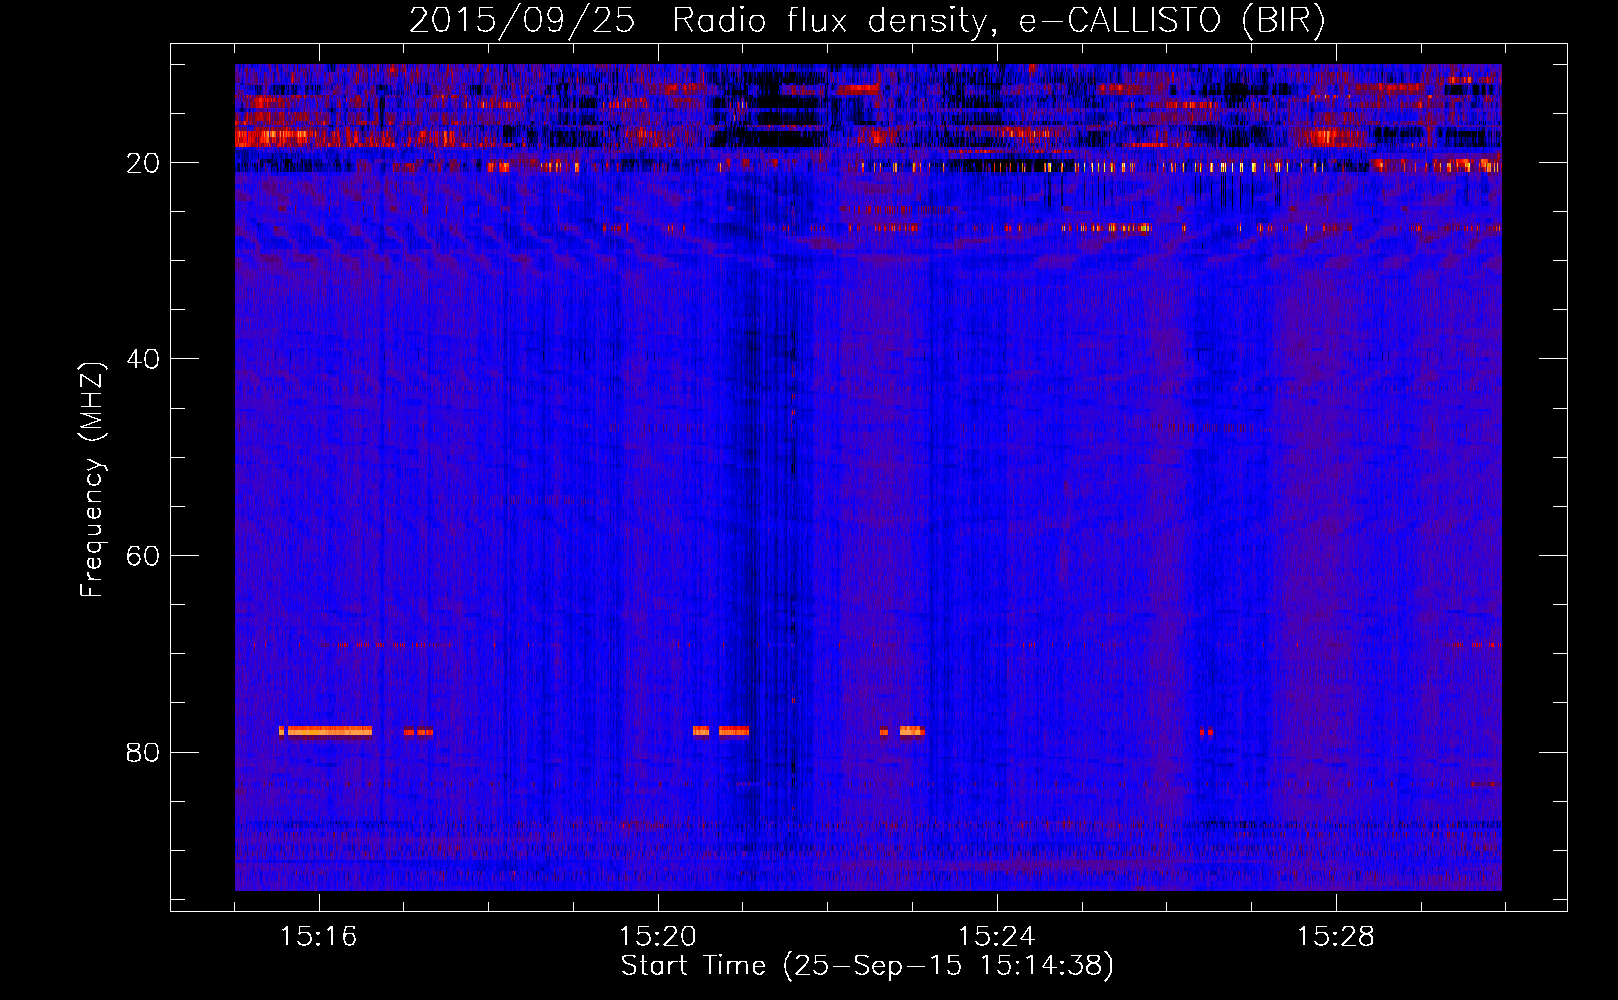Image resolution: width=1618 pixels, height=1000 pixels.
Task: Select the 15:28 time tick label
Action: coord(1335,937)
